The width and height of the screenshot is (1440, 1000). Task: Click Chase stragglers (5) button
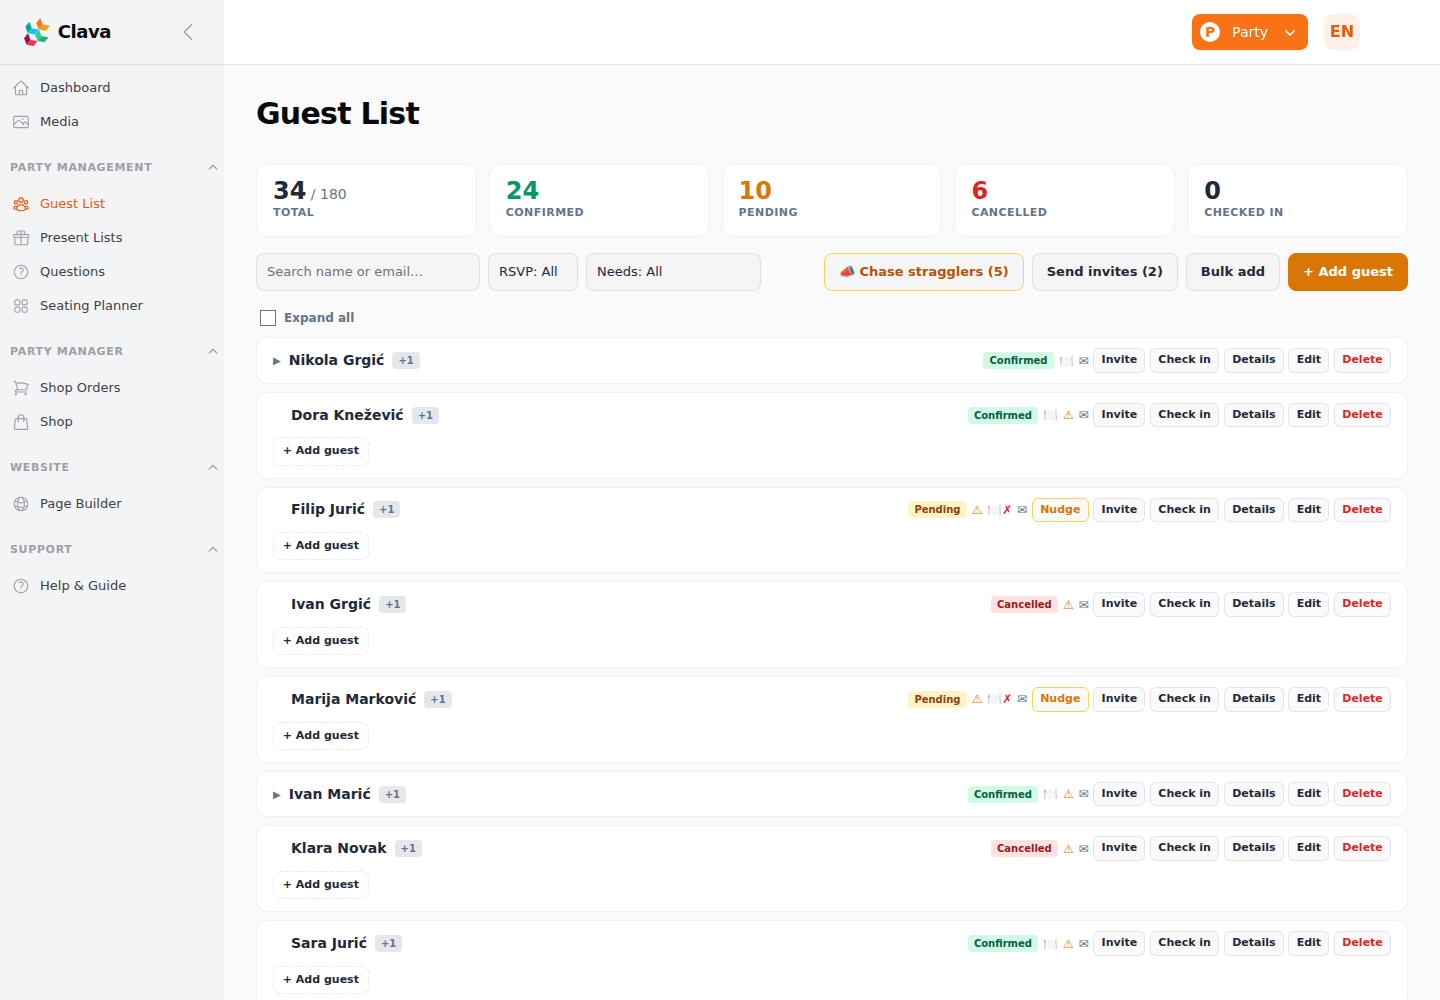click(x=924, y=272)
